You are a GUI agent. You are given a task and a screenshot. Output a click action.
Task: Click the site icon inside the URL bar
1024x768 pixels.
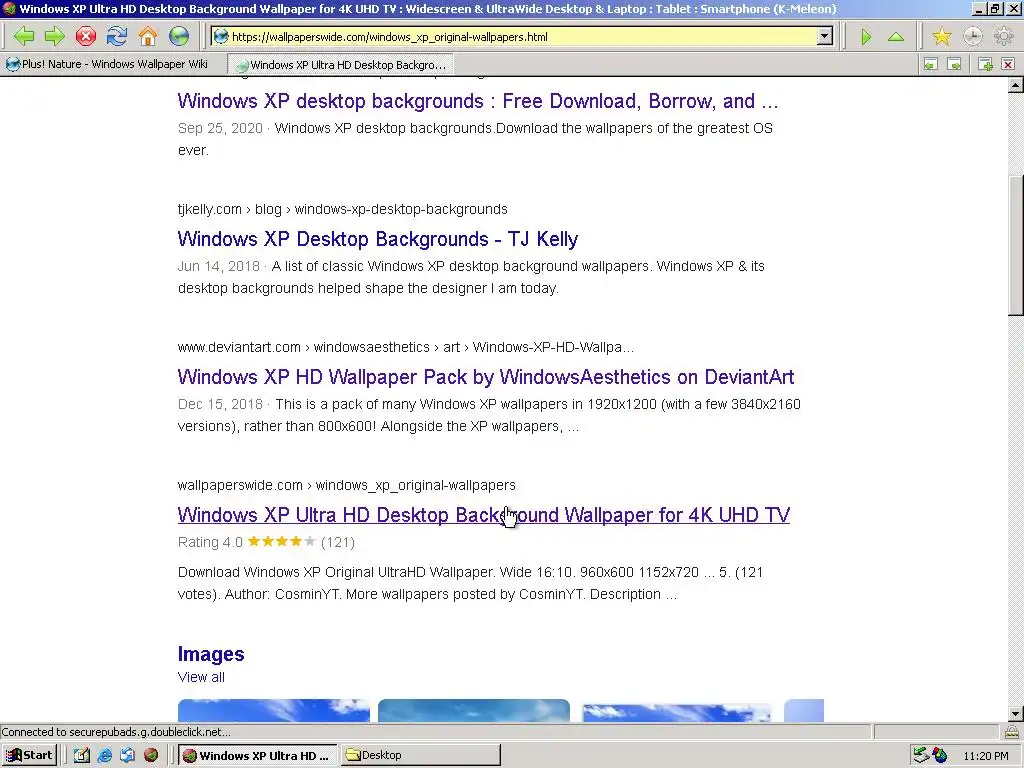pyautogui.click(x=221, y=37)
